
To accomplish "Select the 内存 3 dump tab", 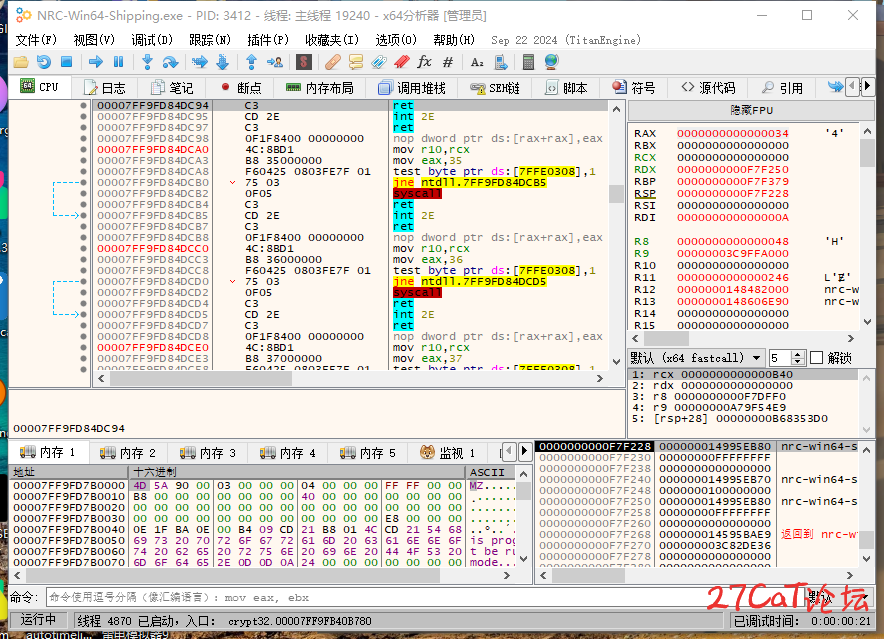I will (210, 453).
